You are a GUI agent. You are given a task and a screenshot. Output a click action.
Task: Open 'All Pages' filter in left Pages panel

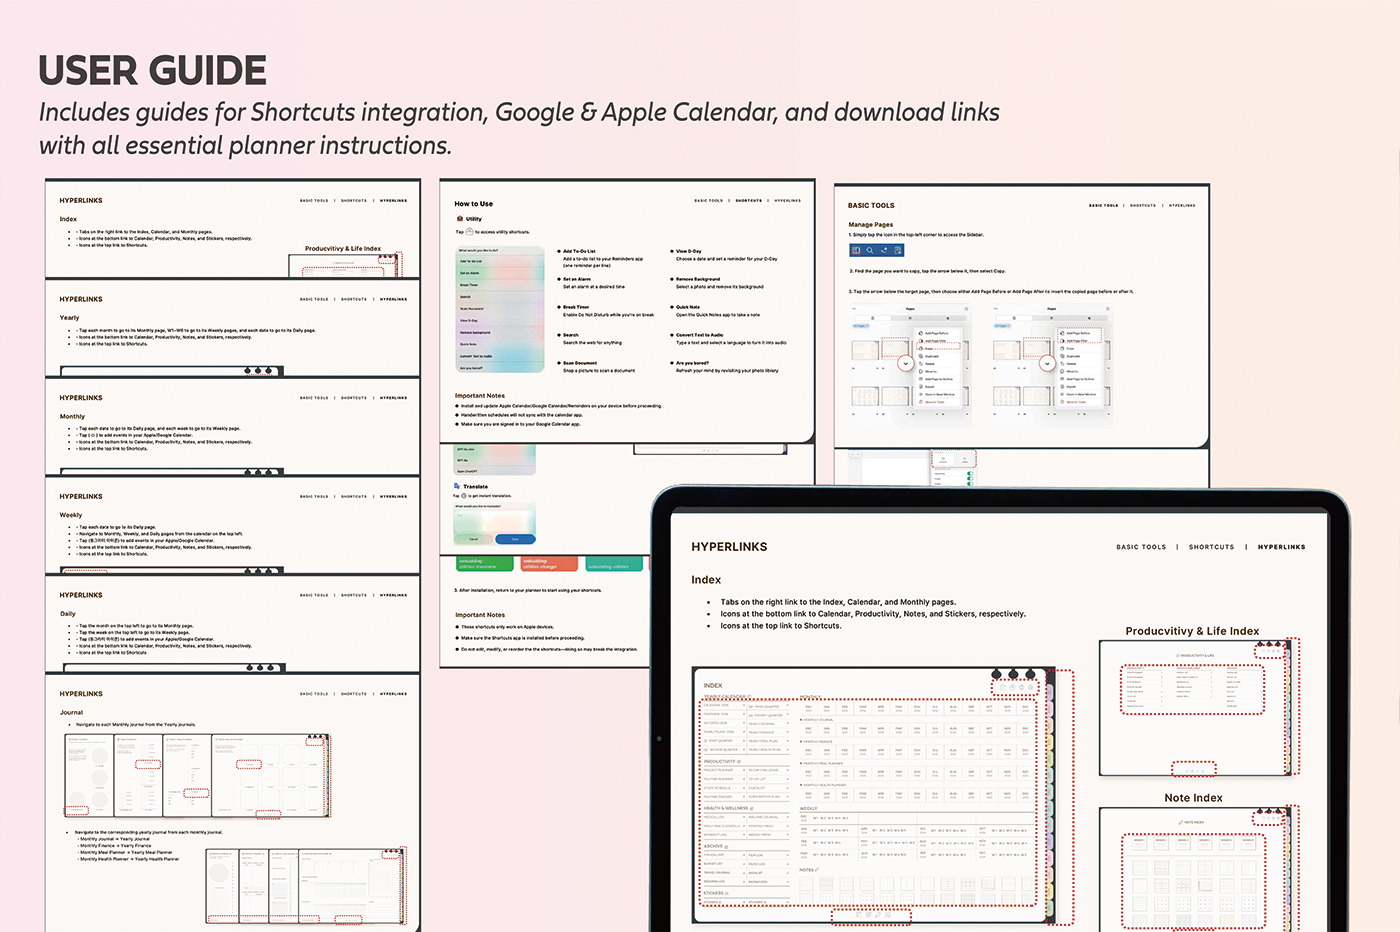pos(860,326)
